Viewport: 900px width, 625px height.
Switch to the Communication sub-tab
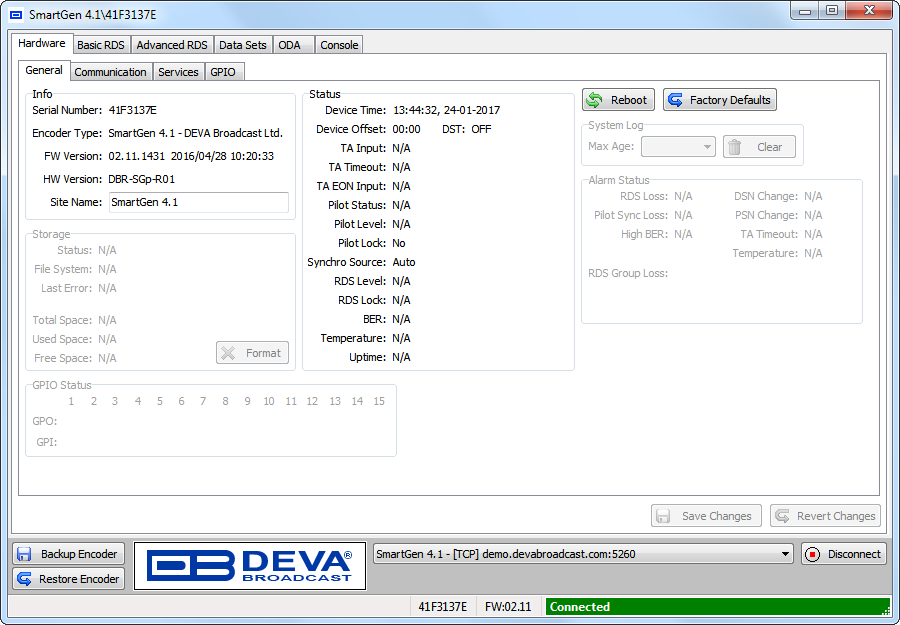[x=110, y=72]
